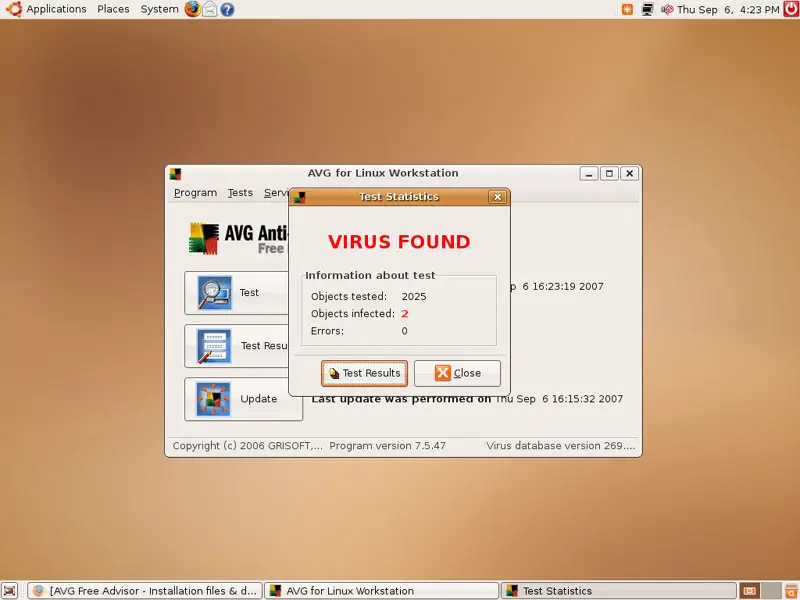Click the VIRUS FOUND heading
The height and width of the screenshot is (600, 800).
click(x=399, y=242)
